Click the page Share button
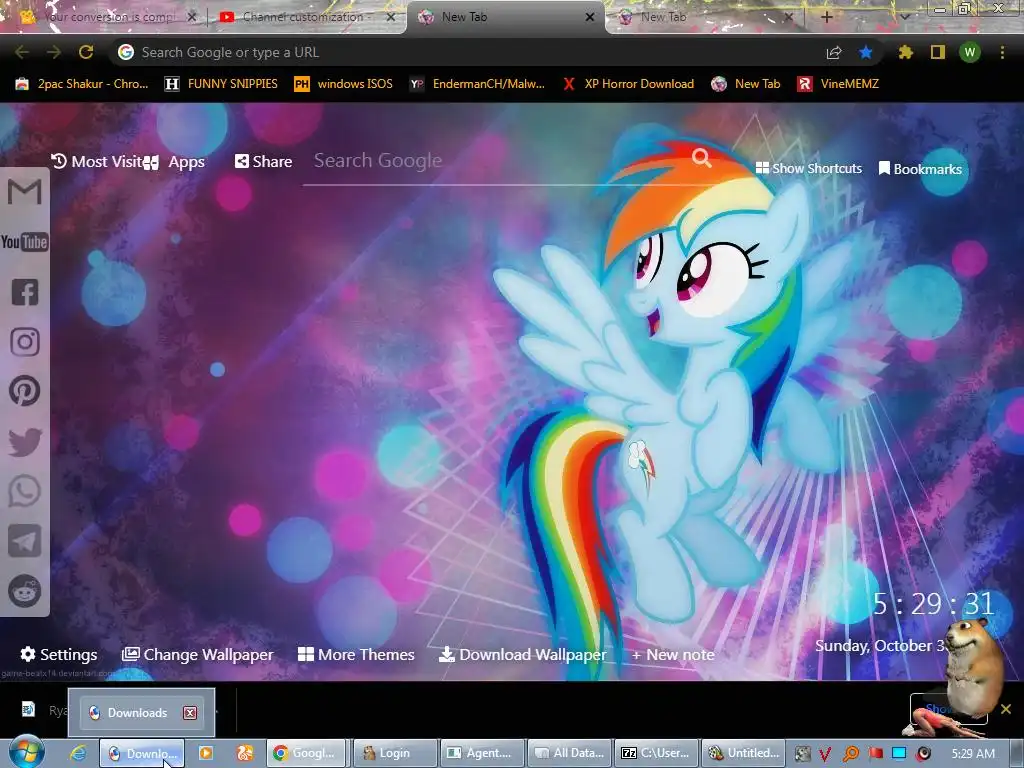Screen dimensions: 1024x768 (263, 161)
